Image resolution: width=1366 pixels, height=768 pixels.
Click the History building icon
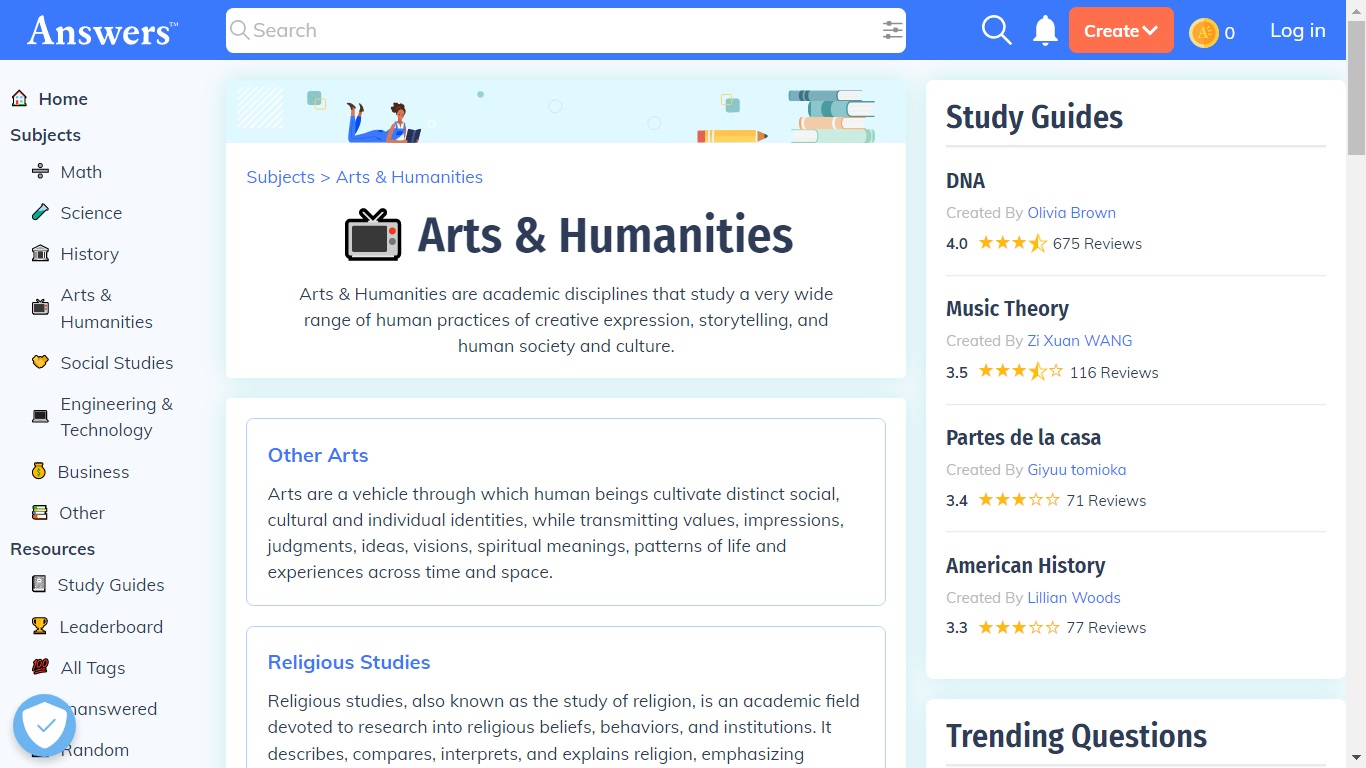tap(40, 253)
